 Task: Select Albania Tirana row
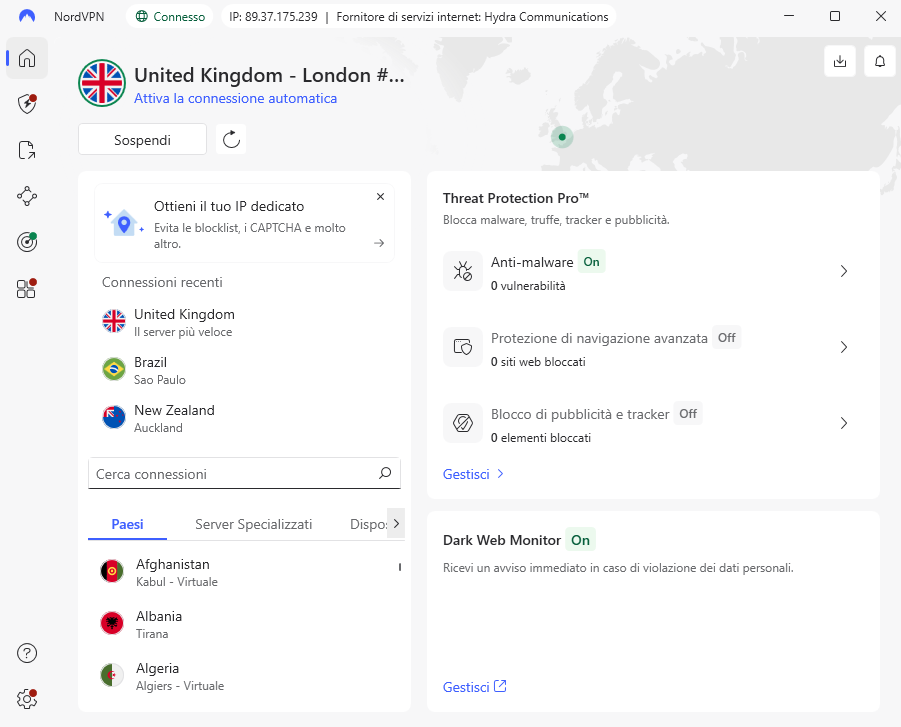pyautogui.click(x=244, y=624)
